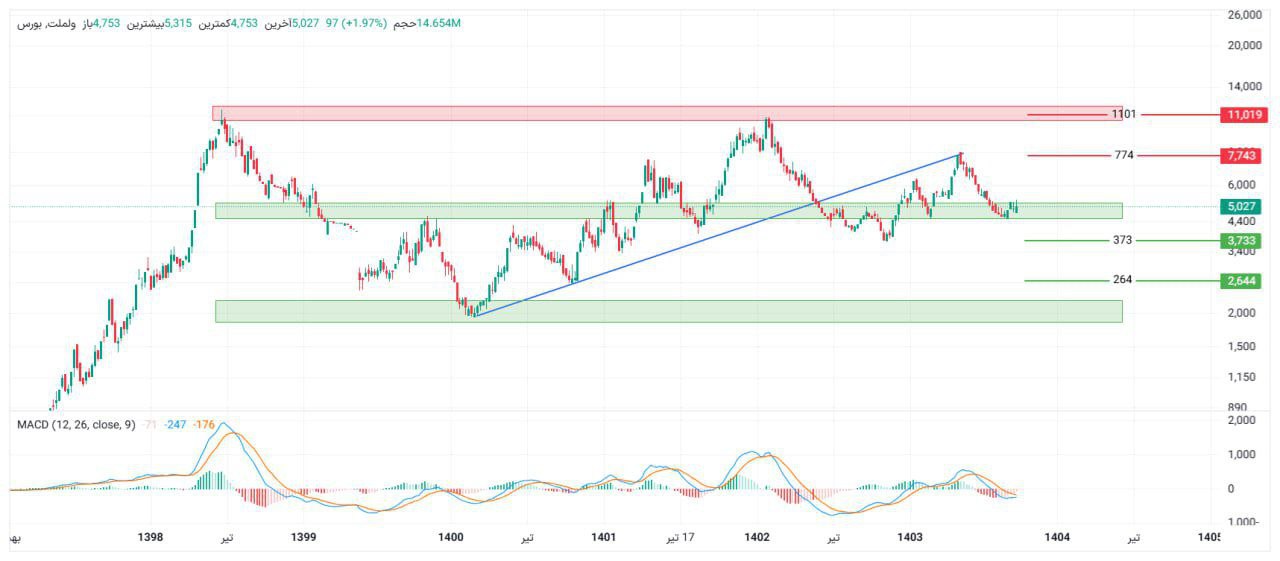The image size is (1280, 561).
Task: Click the 1402 date on time axis
Action: point(757,538)
